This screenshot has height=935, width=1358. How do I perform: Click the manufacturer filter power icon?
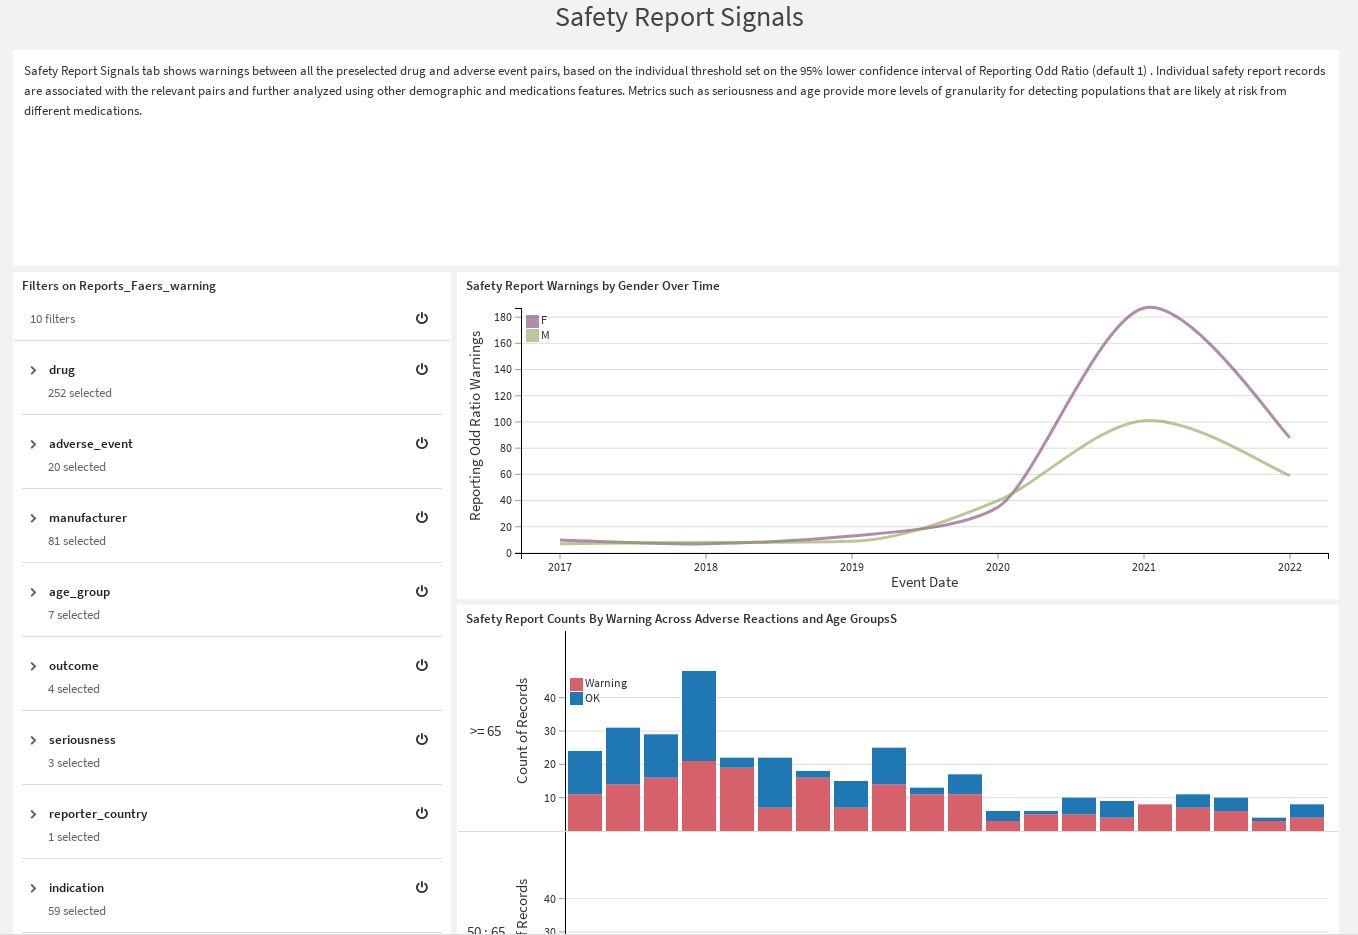[x=422, y=517]
